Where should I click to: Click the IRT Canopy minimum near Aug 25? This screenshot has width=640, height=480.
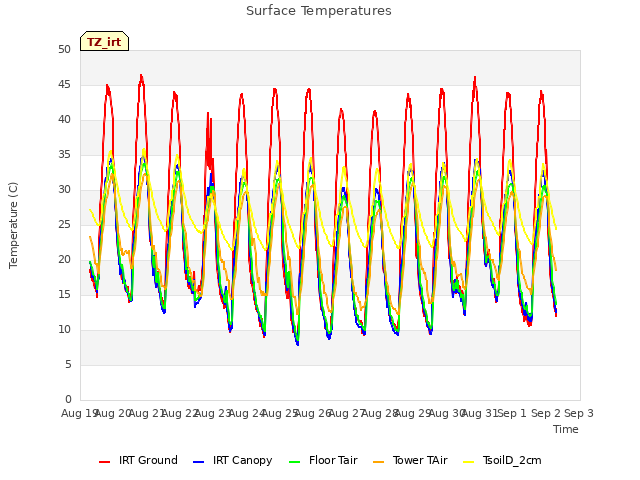tap(298, 344)
